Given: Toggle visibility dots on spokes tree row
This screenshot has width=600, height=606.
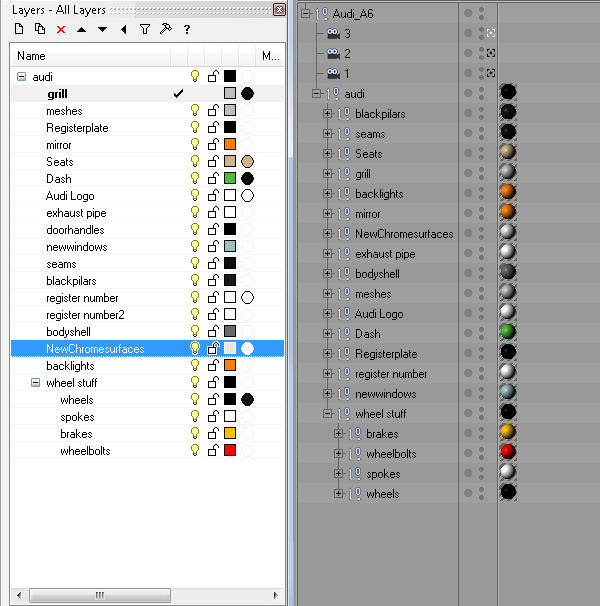Looking at the screenshot, I should pyautogui.click(x=481, y=473).
